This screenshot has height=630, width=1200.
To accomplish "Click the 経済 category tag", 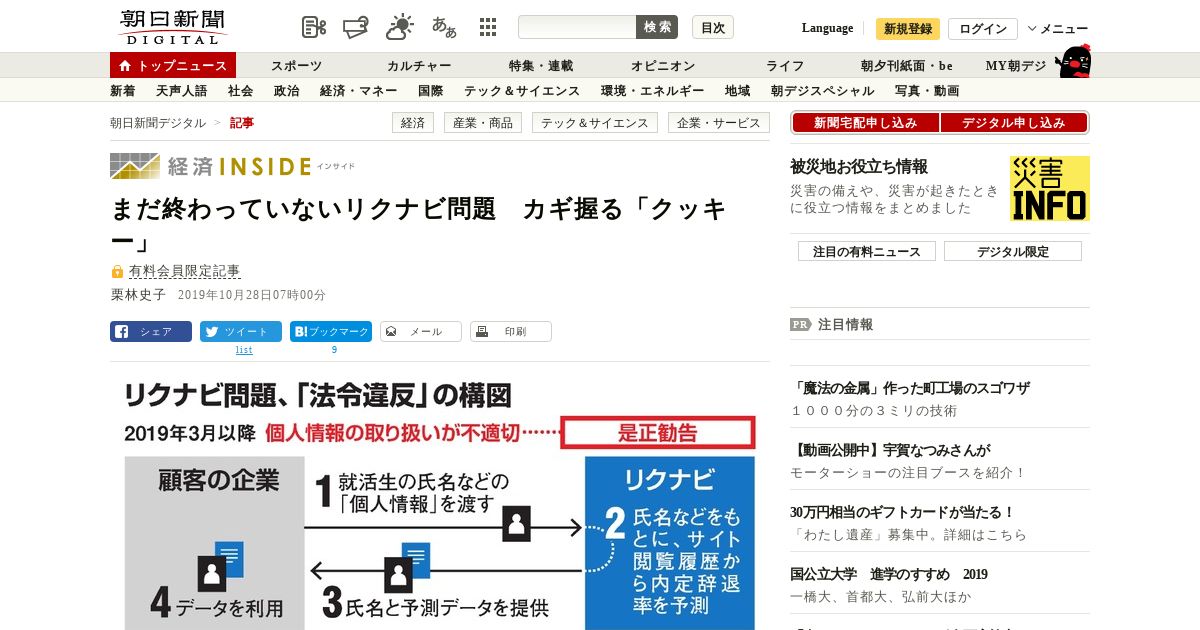I will pyautogui.click(x=413, y=123).
